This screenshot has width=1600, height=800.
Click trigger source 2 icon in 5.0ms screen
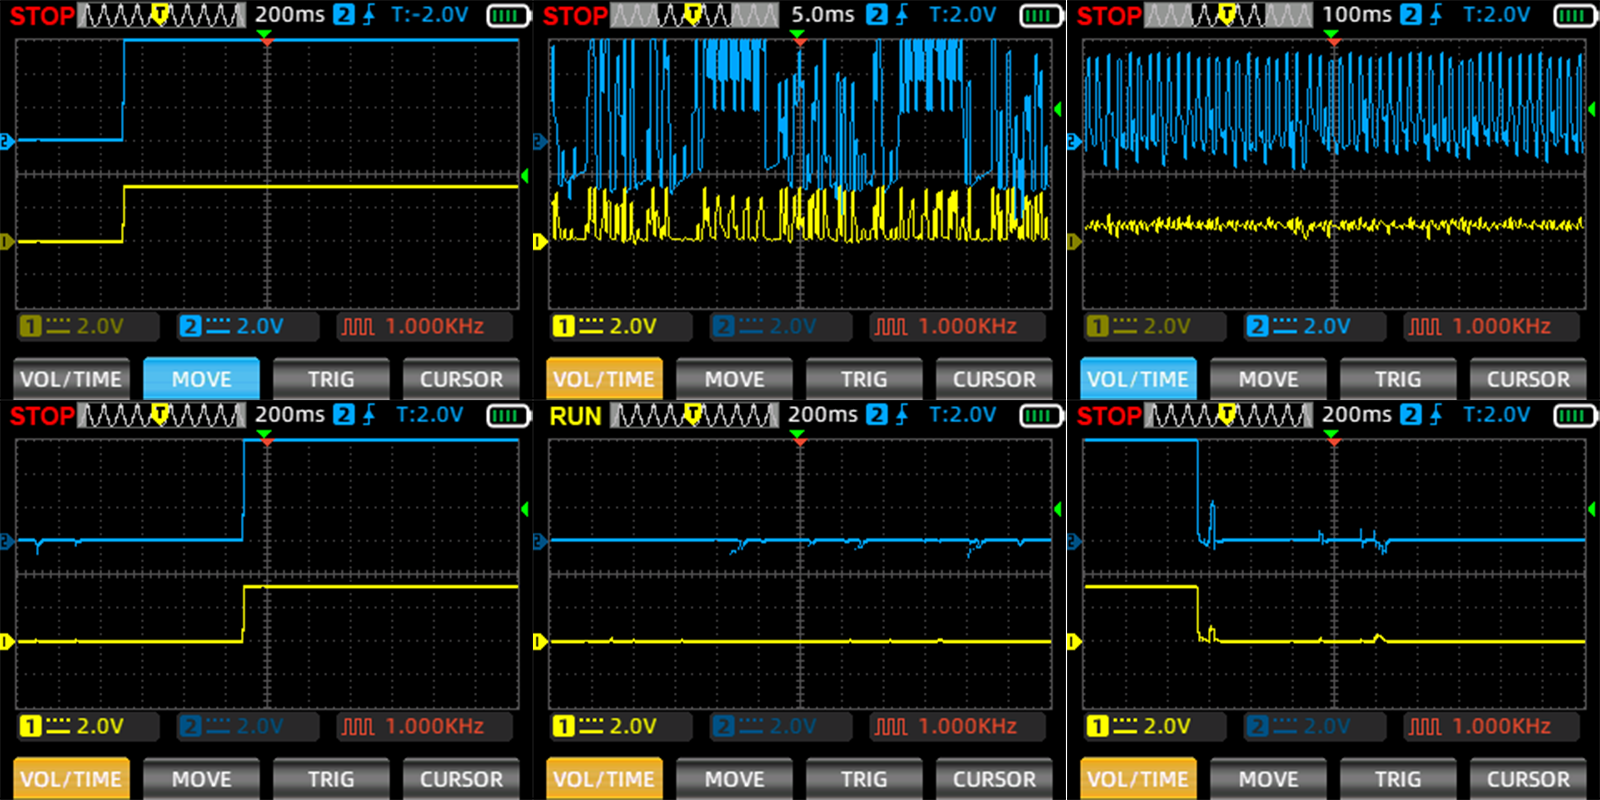[x=877, y=15]
